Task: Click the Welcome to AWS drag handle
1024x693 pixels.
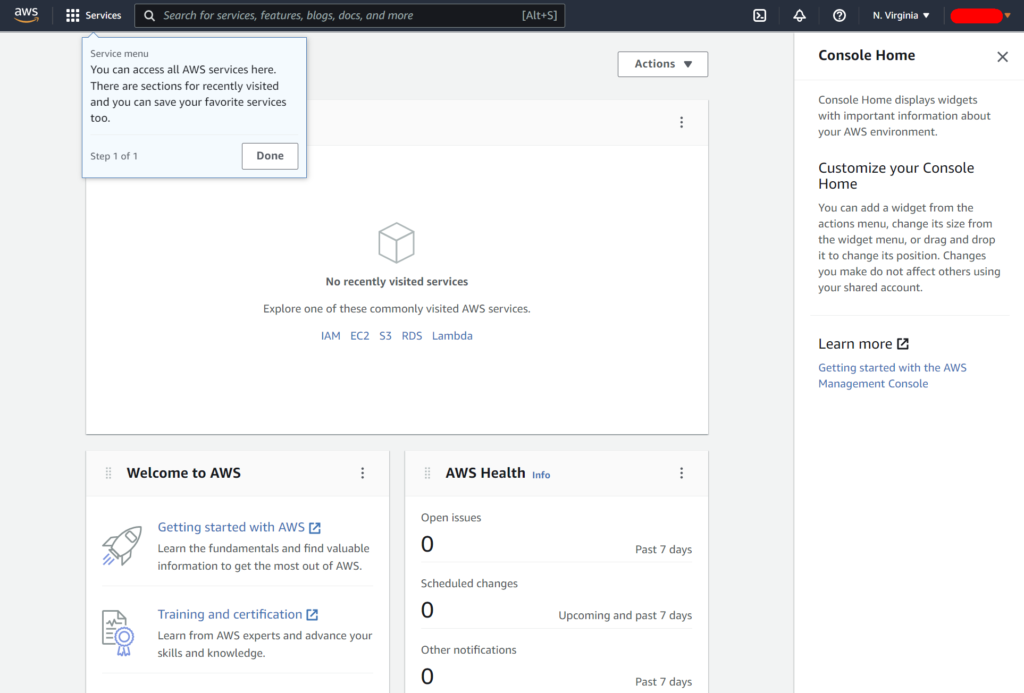Action: 108,473
